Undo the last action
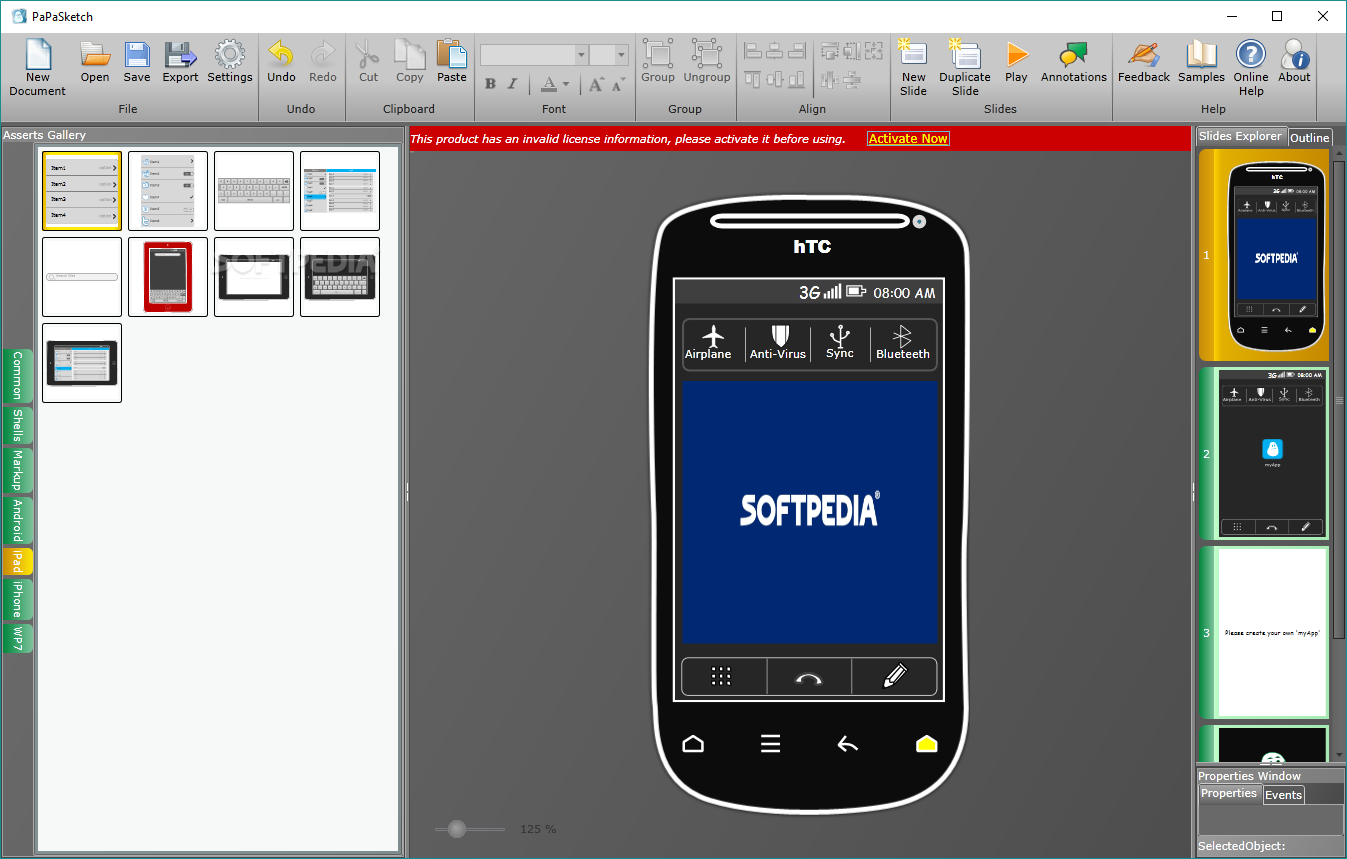Screen dimensions: 1347x859 coord(281,62)
